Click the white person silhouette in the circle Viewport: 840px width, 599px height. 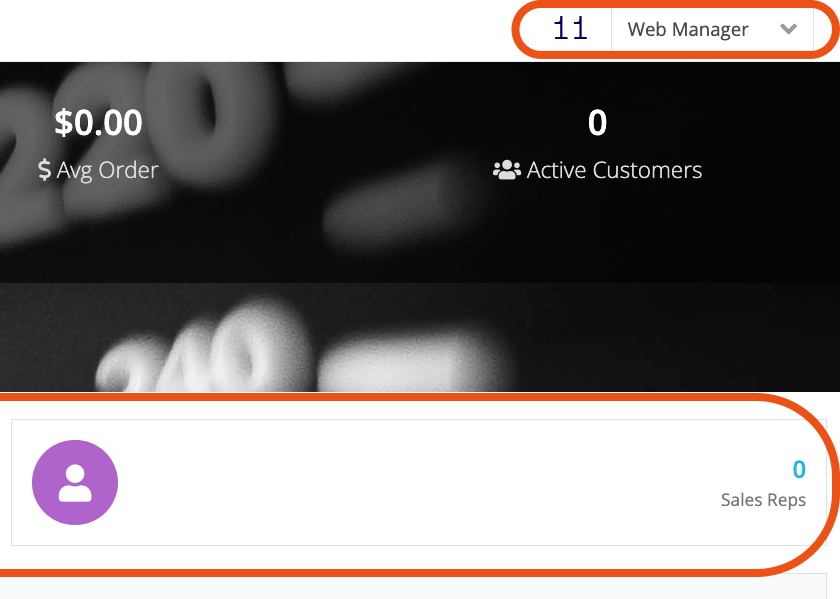coord(75,483)
